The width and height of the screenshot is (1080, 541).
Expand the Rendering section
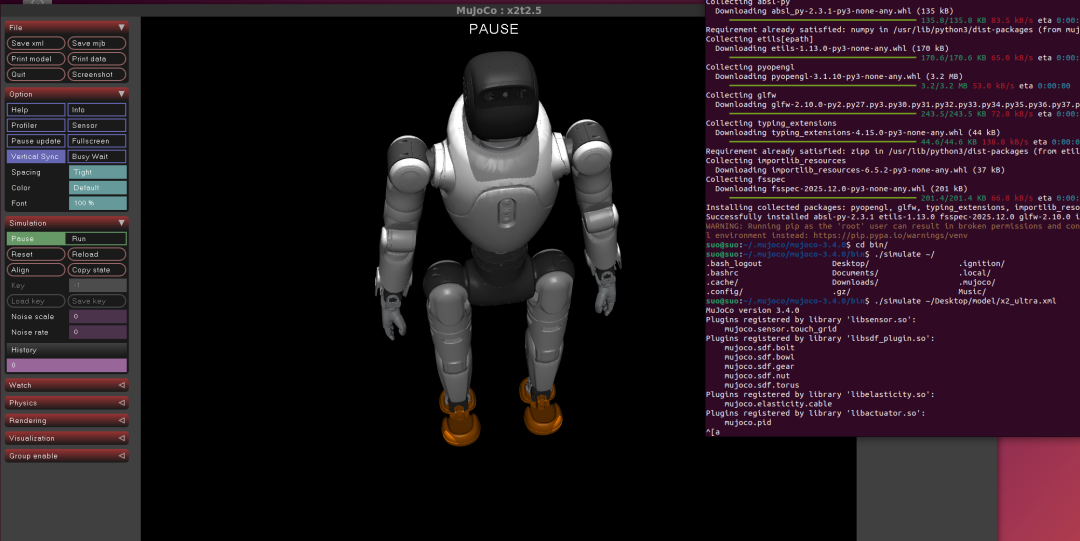67,420
